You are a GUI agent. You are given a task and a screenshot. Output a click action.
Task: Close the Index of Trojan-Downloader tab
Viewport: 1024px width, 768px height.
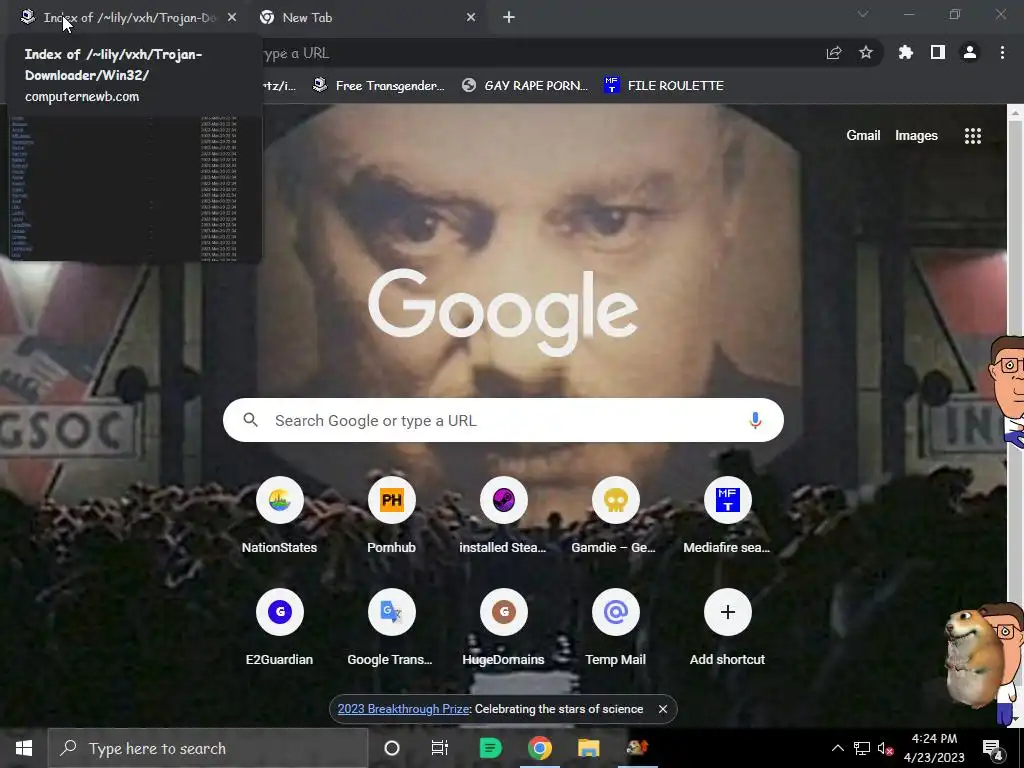point(232,18)
